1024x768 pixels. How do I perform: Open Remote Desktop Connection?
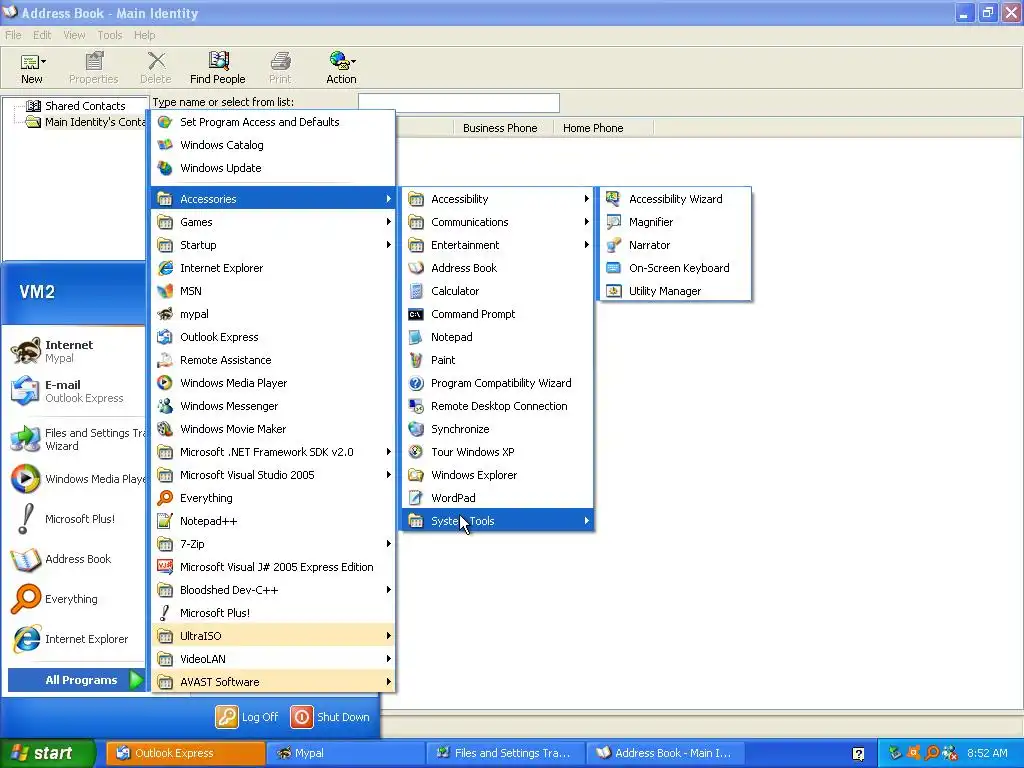(498, 406)
